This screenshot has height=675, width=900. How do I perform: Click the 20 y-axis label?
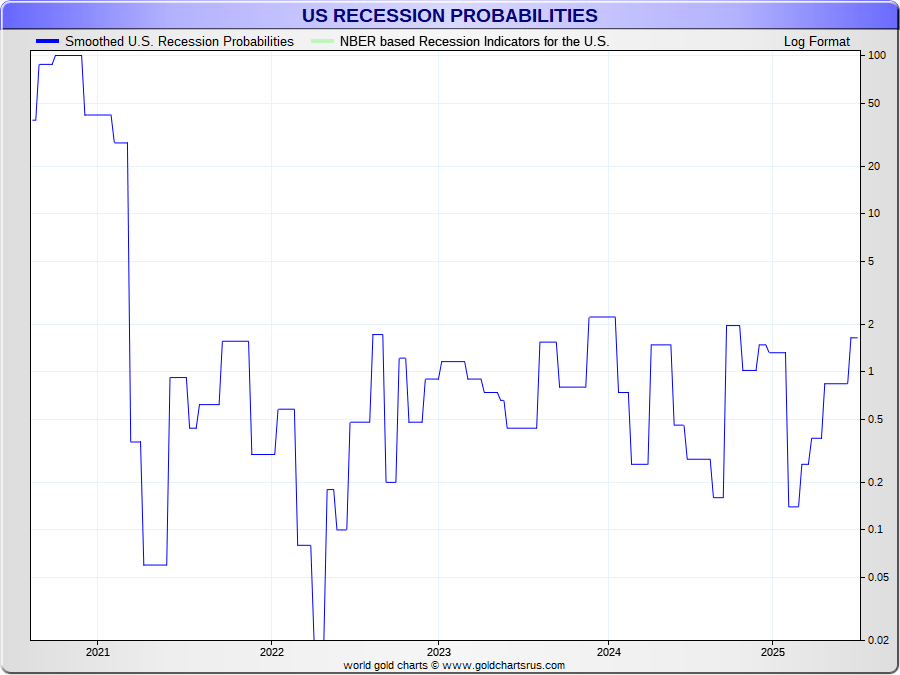point(874,166)
